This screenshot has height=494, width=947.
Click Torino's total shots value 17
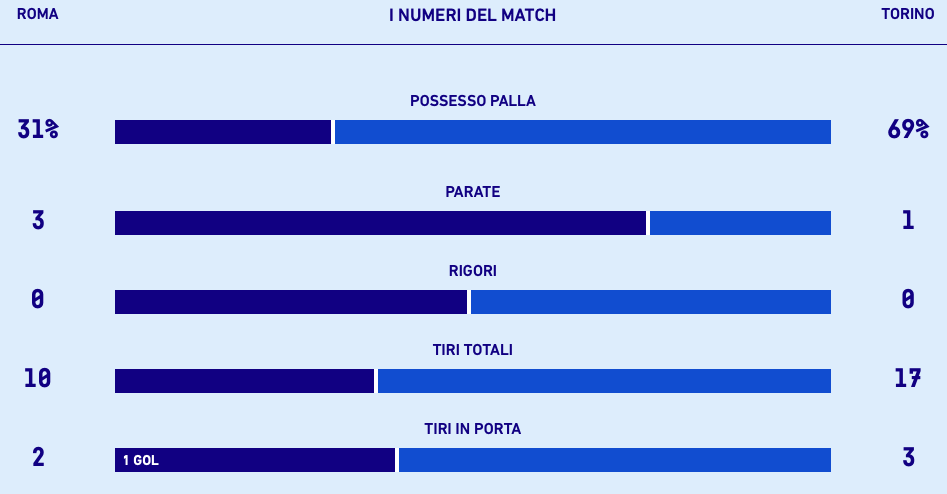point(907,378)
